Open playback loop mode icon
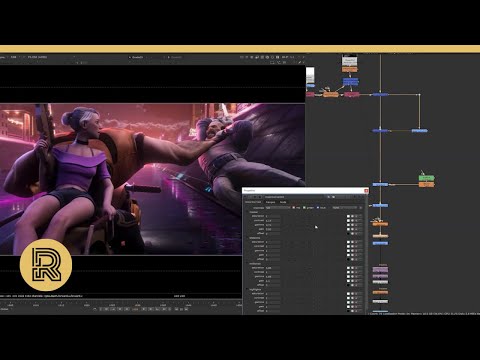Screen dimensions: 480x360 [94, 309]
